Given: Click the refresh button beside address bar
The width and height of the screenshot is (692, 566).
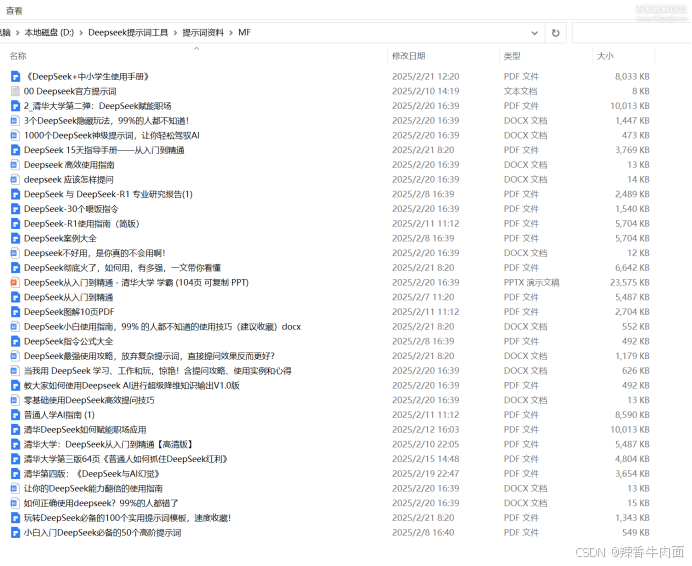Looking at the screenshot, I should pos(556,33).
